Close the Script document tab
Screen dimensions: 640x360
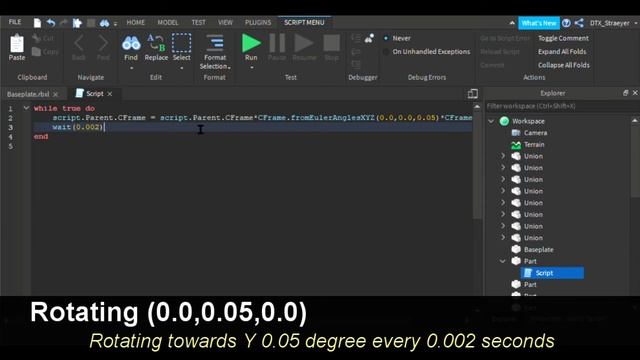(x=110, y=94)
